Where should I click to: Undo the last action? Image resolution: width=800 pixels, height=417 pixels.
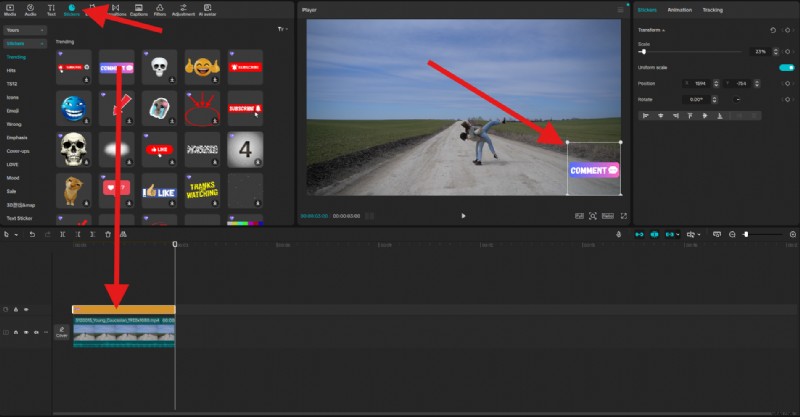point(32,234)
